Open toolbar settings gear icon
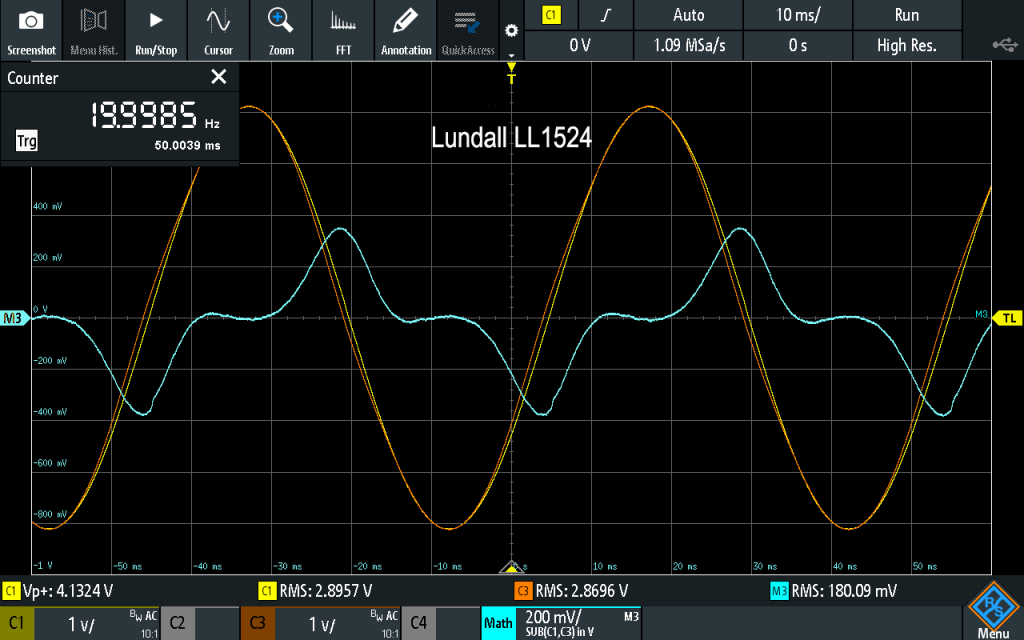Viewport: 1024px width, 640px height. click(x=512, y=30)
